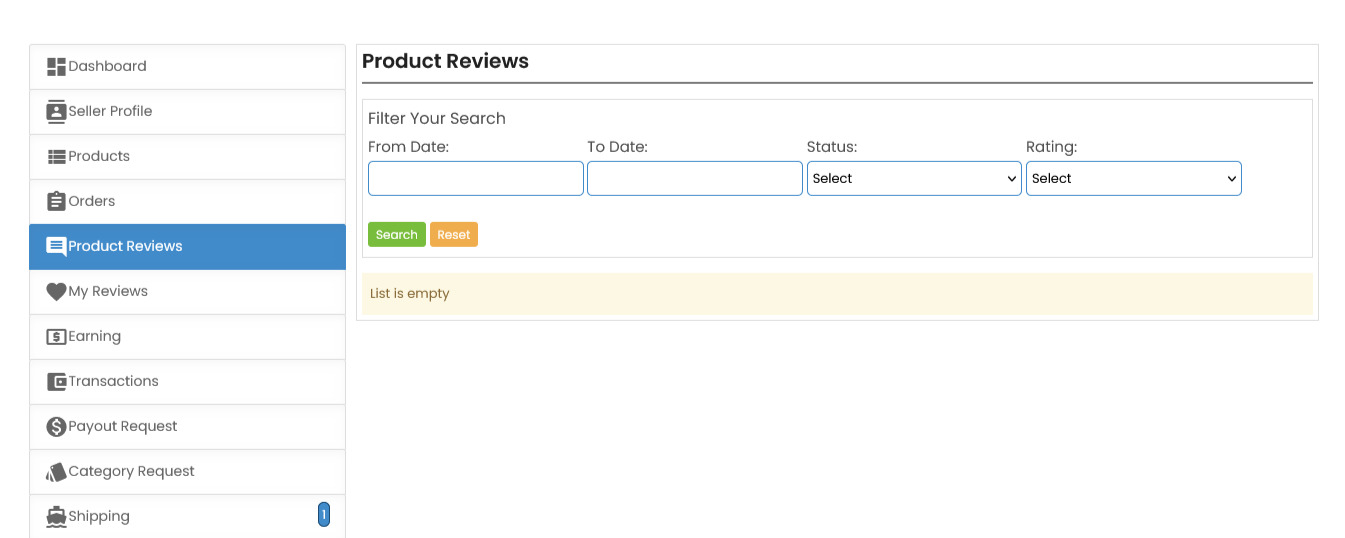Click the orange Reset button

pyautogui.click(x=453, y=235)
